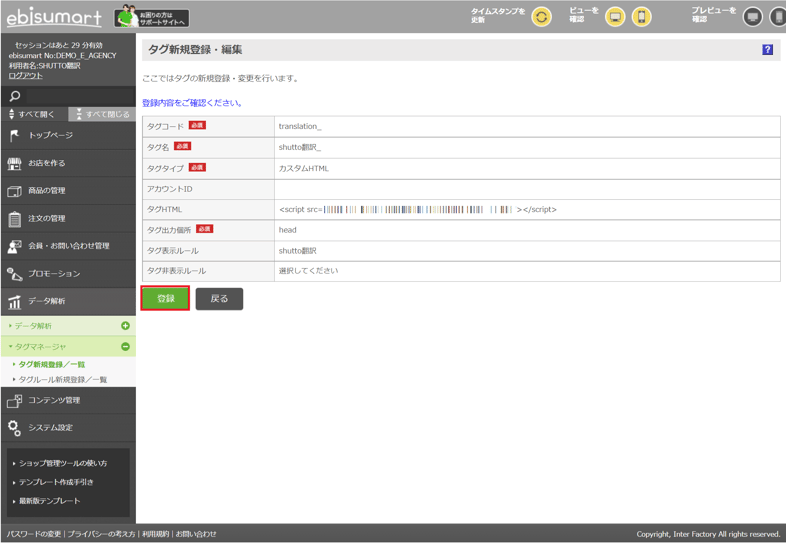The height and width of the screenshot is (544, 786).
Task: Click the search magnifier icon
Action: pyautogui.click(x=15, y=96)
